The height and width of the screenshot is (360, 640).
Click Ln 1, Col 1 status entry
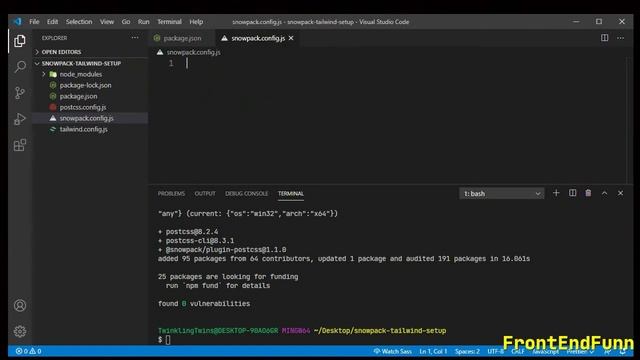click(x=433, y=351)
